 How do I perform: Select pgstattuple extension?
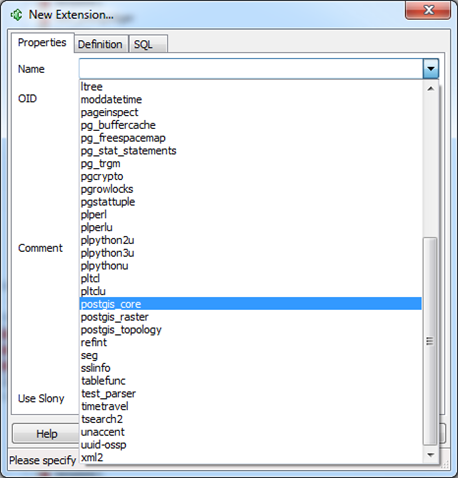(x=251, y=202)
